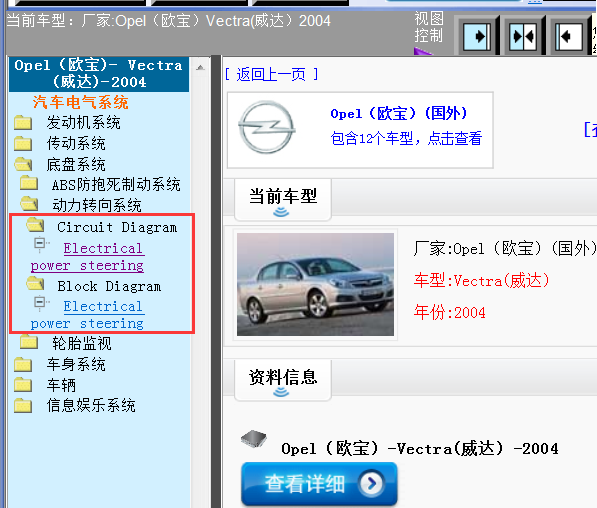Click the chip icon beside Opel-Vectra-2004
597x508 pixels.
pos(254,438)
